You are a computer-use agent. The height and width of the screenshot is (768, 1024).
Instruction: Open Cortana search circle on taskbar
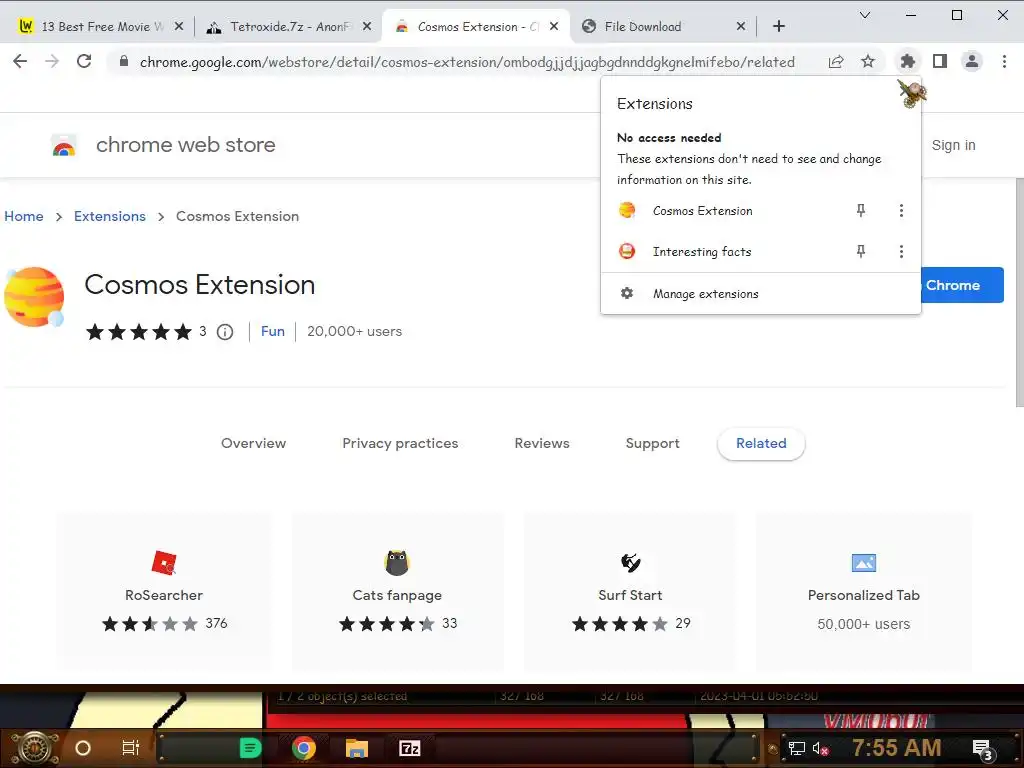tap(83, 748)
